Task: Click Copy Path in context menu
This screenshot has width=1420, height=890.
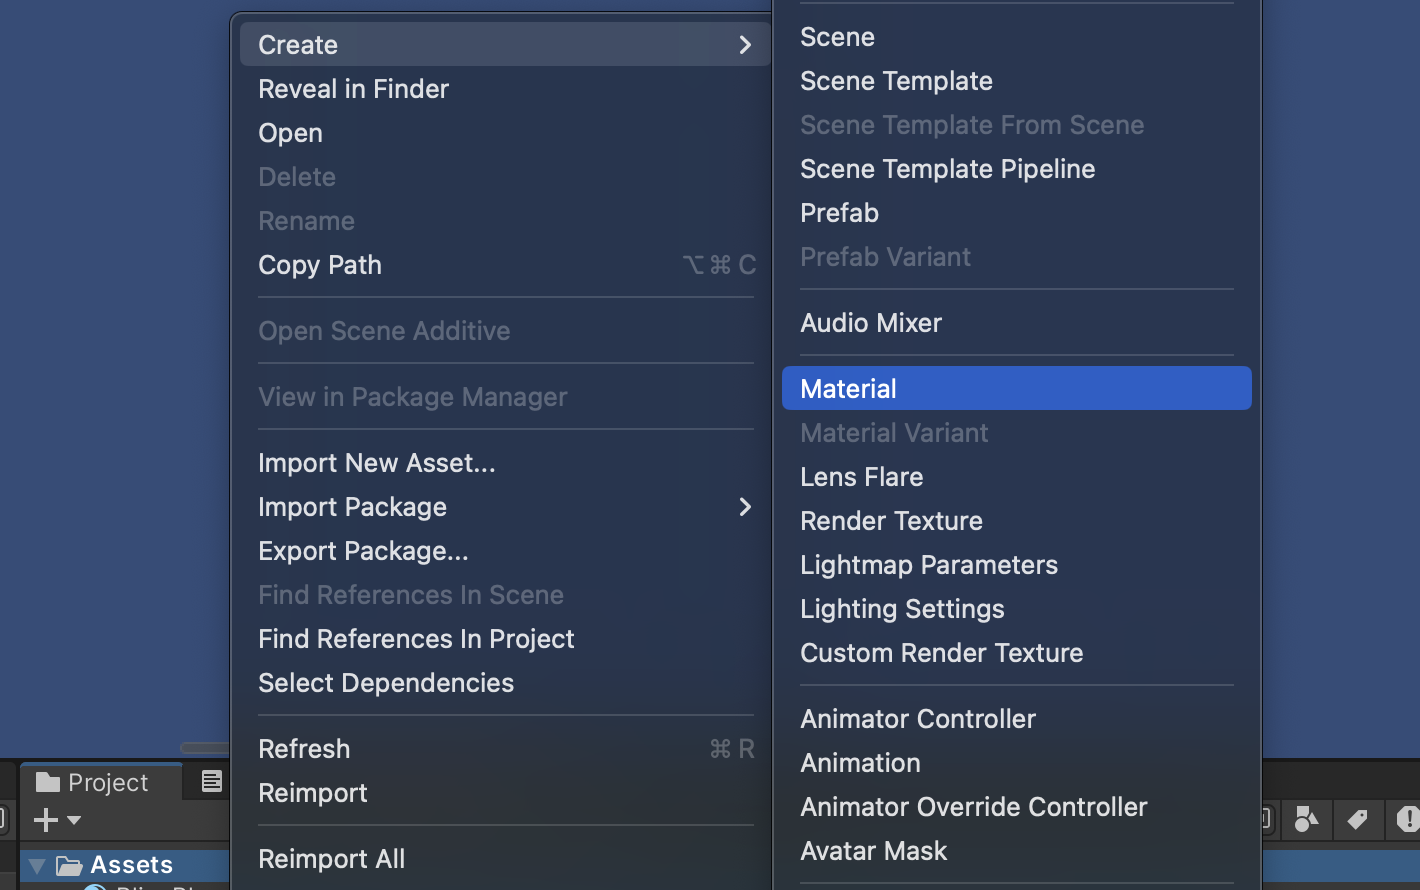Action: 320,265
